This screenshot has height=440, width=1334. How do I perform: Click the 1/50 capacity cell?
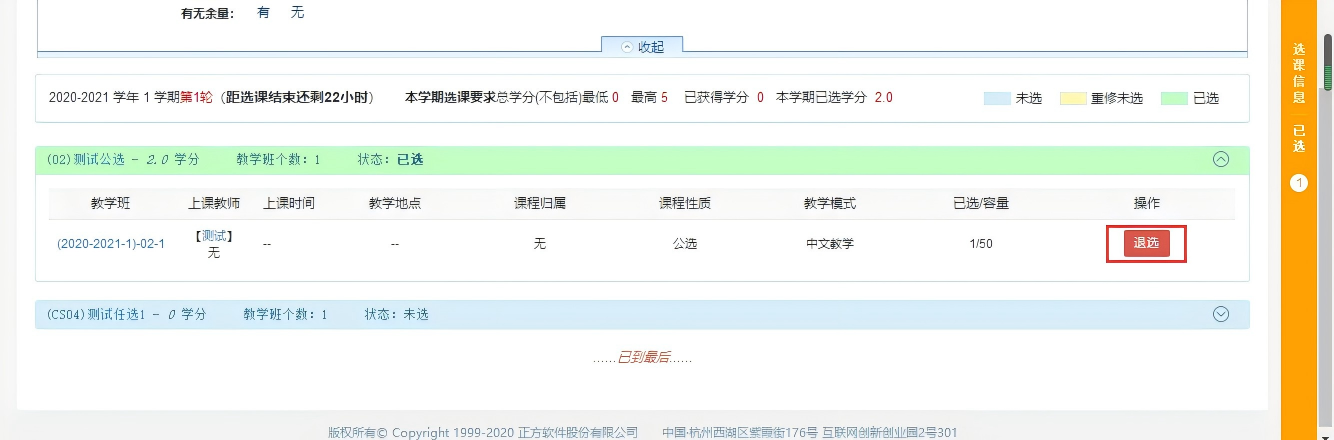[980, 244]
